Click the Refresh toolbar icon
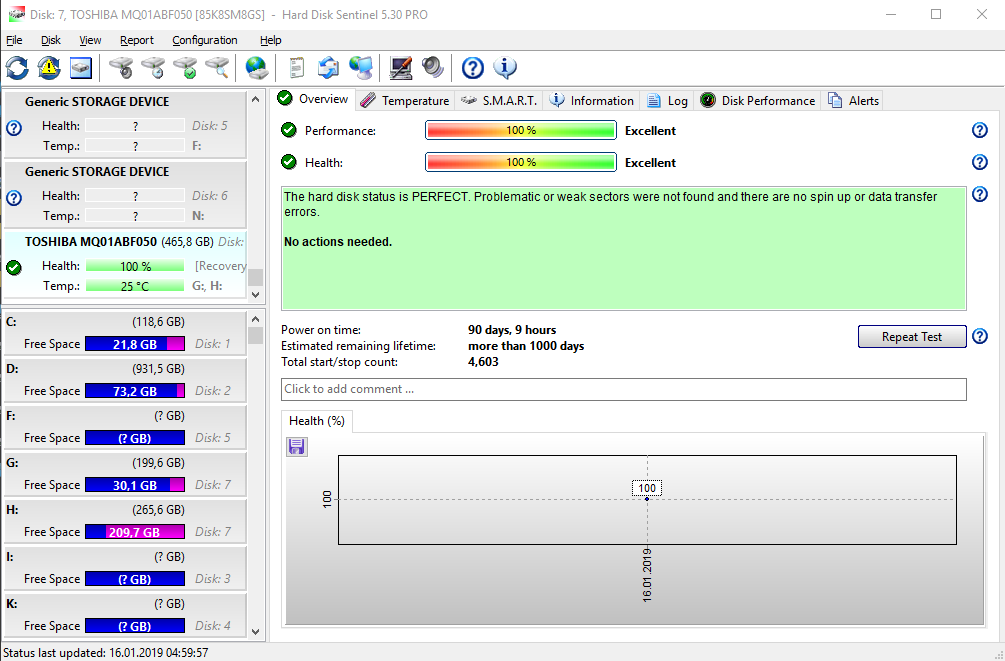Image resolution: width=1005 pixels, height=661 pixels. [x=17, y=68]
